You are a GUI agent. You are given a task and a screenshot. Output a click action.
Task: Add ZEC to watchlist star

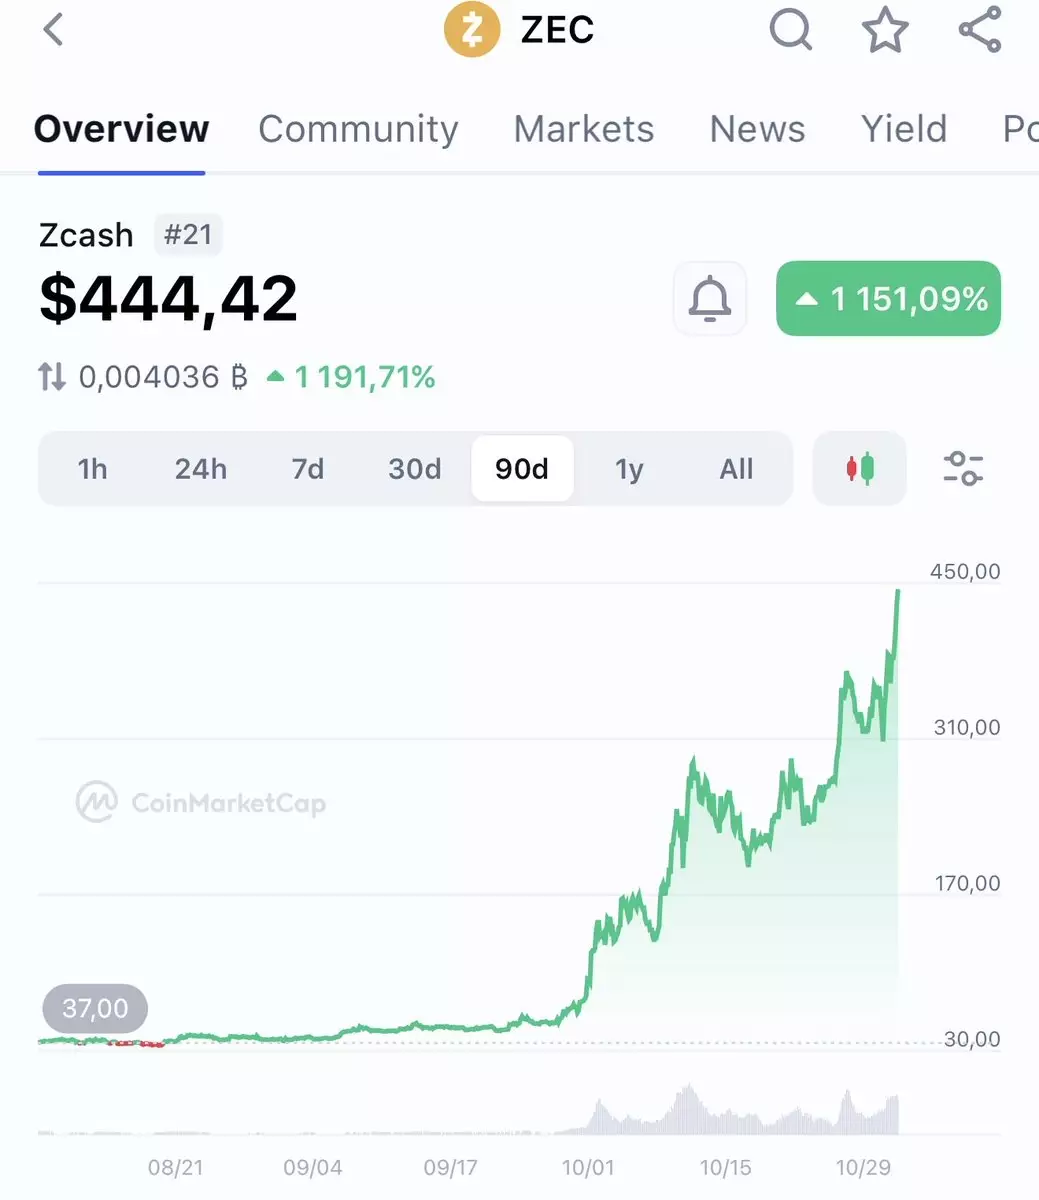(x=885, y=30)
